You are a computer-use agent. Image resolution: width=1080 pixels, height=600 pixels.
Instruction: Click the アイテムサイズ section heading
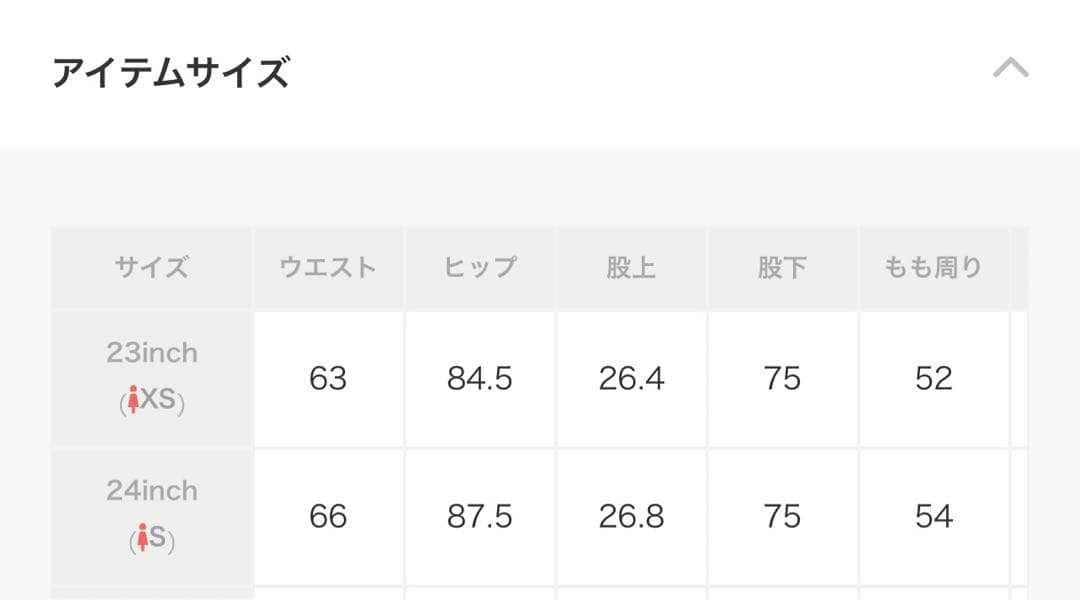(170, 73)
